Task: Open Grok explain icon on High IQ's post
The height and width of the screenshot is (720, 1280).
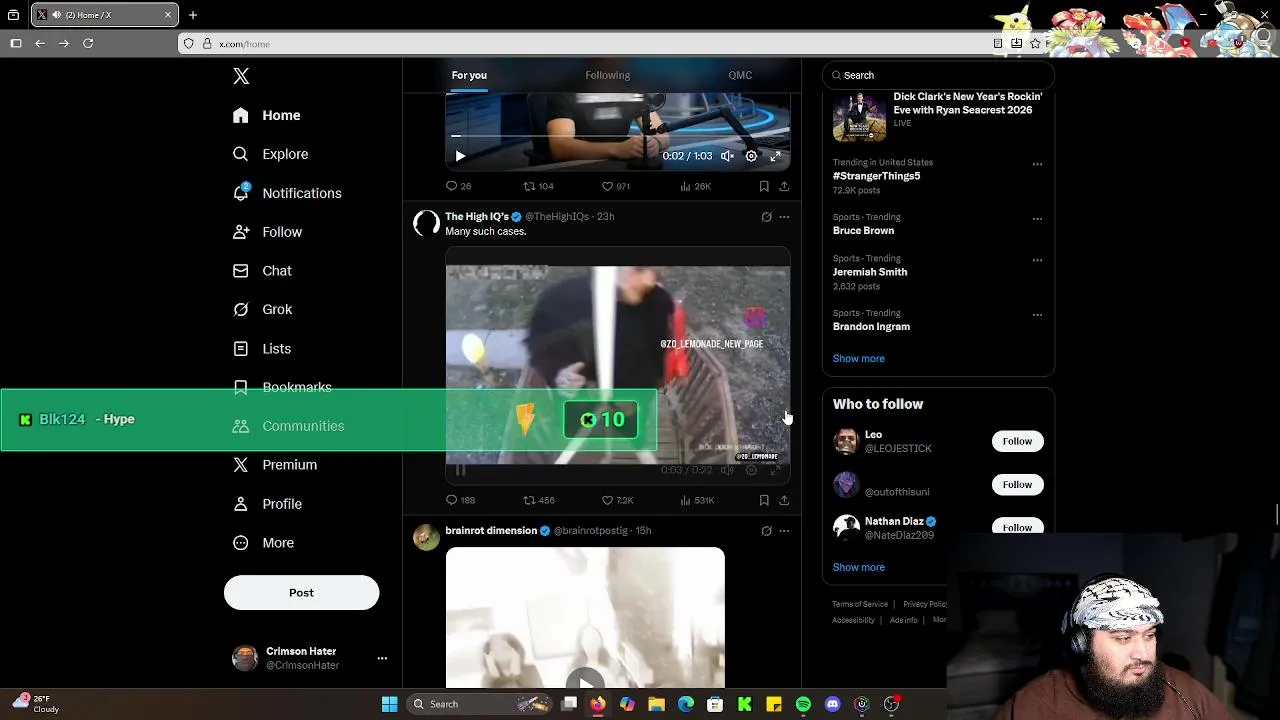Action: [x=766, y=217]
